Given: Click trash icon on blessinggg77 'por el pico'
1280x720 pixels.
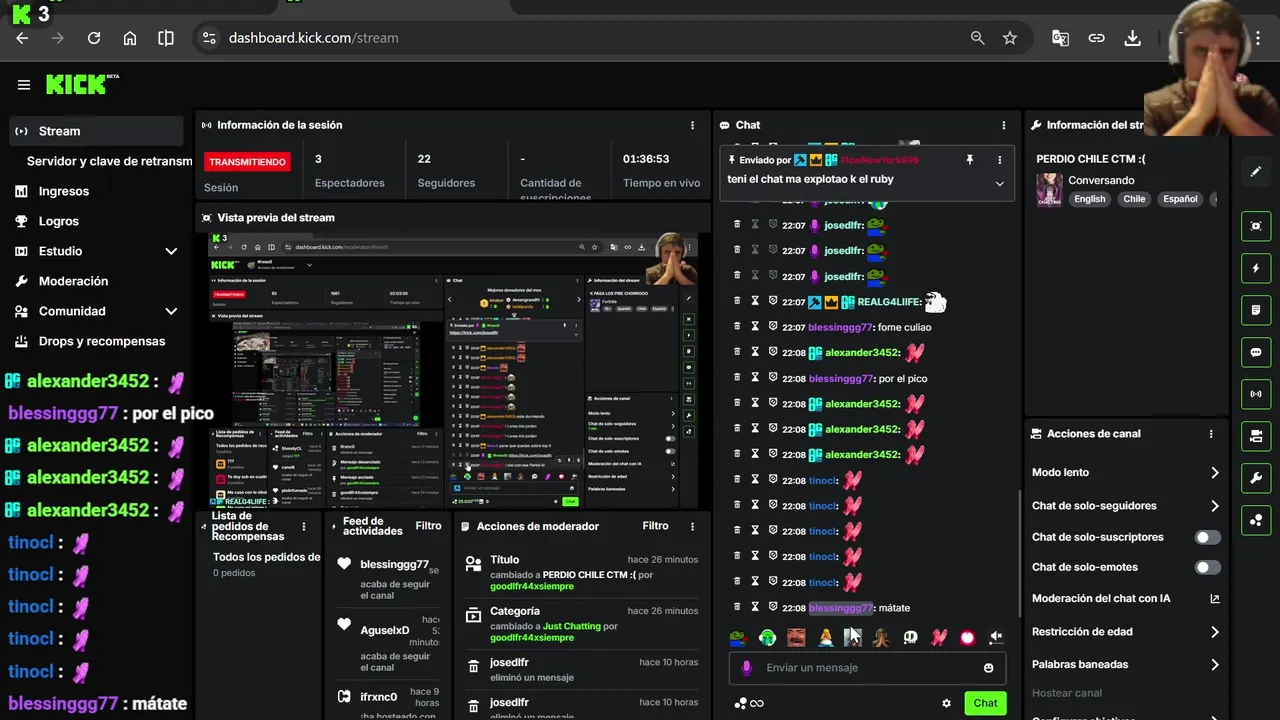Looking at the screenshot, I should 737,378.
